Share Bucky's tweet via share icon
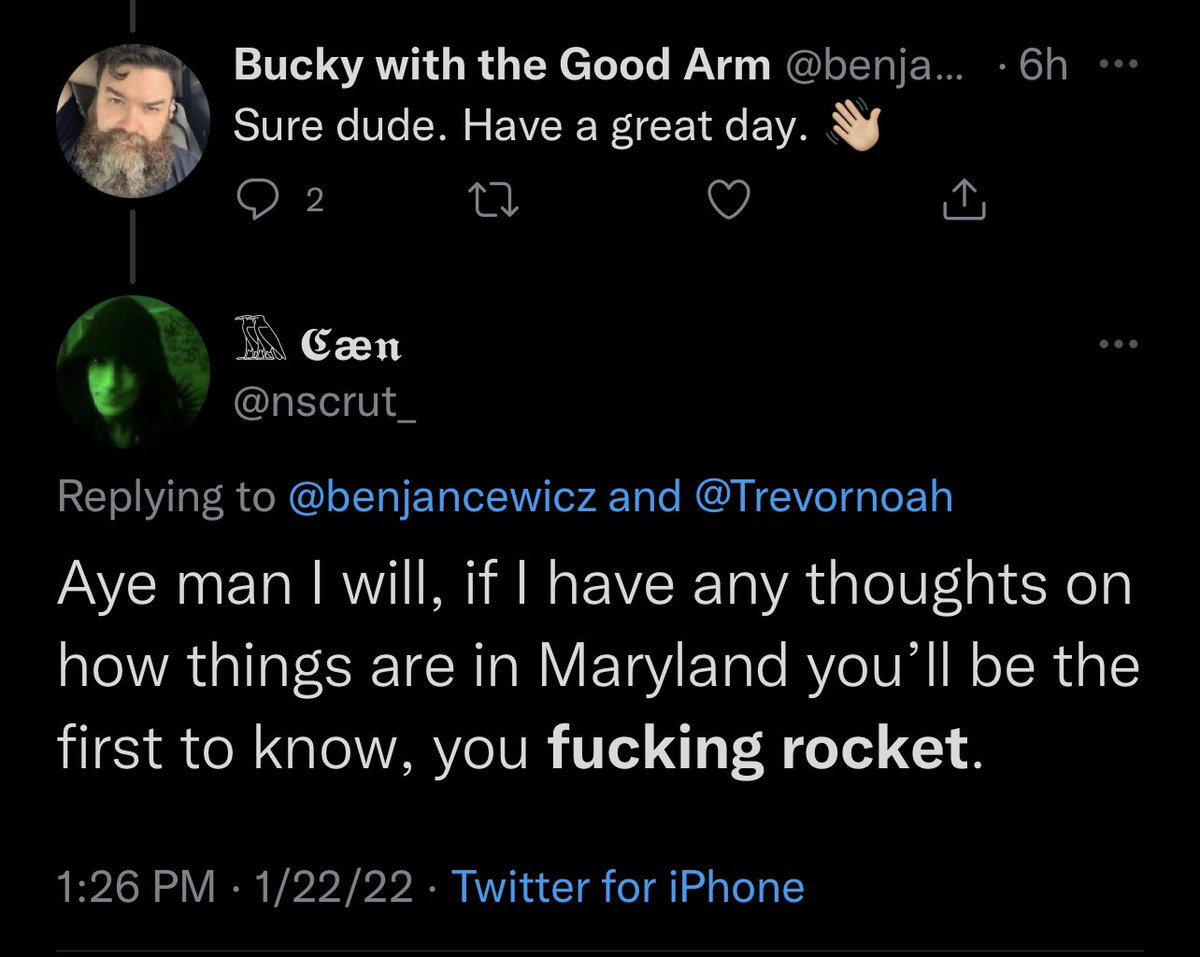The image size is (1200, 957). 965,201
